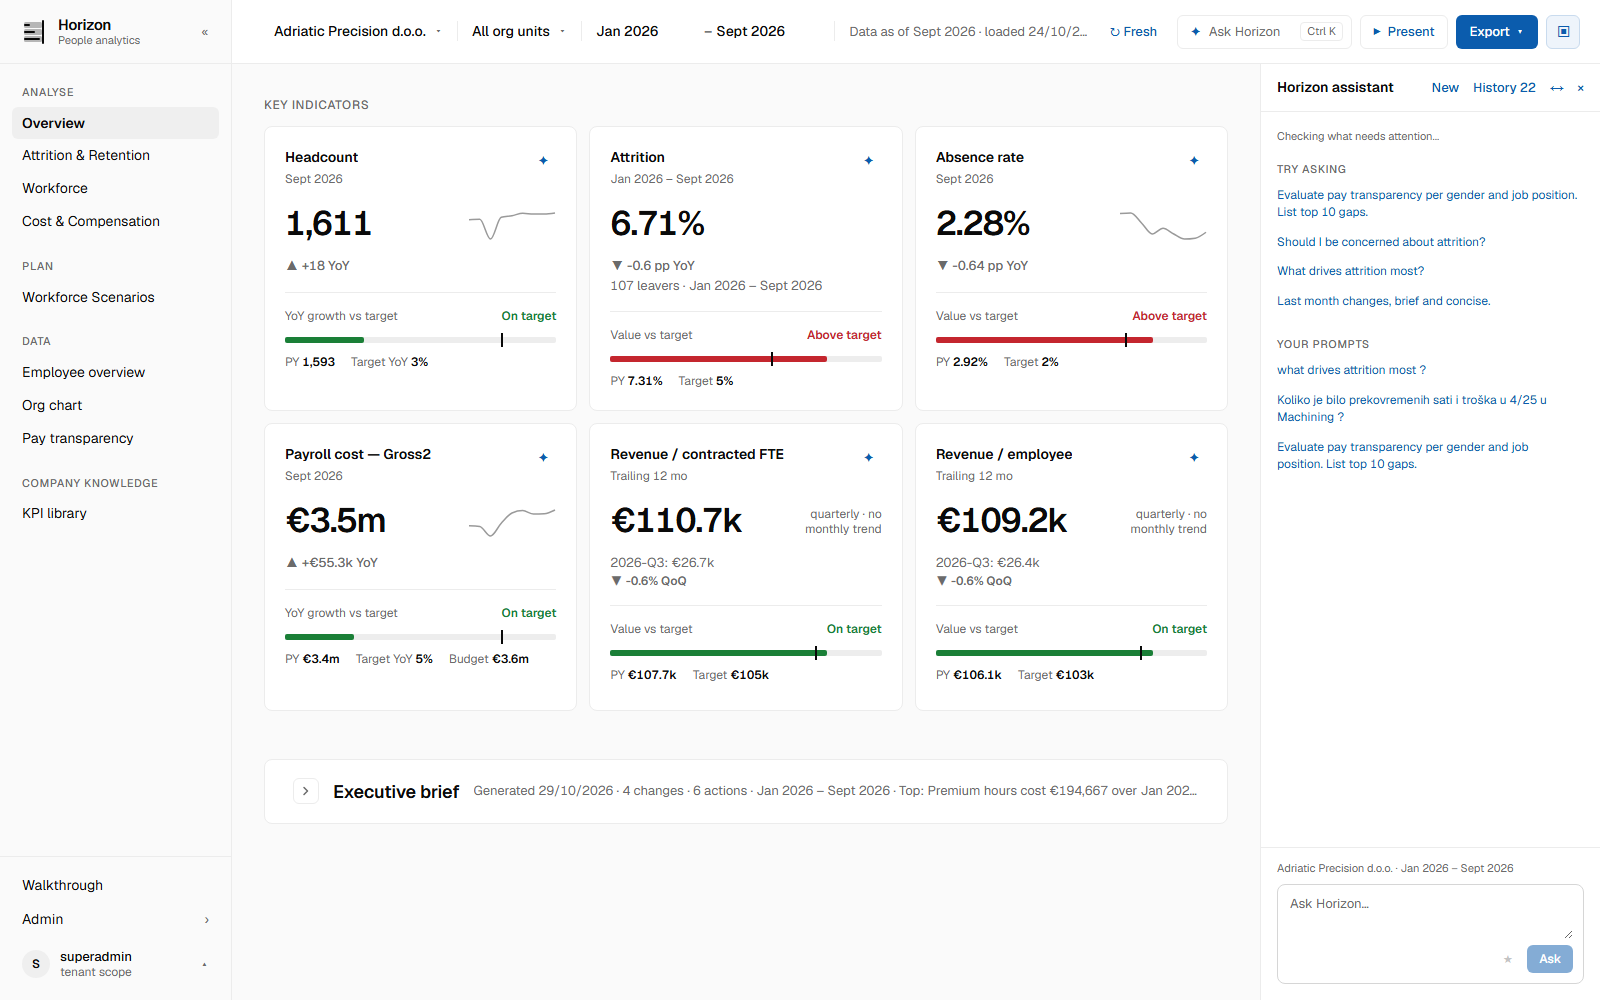Click the data freshness 'Data as of Sept 2026' text
This screenshot has width=1600, height=1000.
coord(968,32)
